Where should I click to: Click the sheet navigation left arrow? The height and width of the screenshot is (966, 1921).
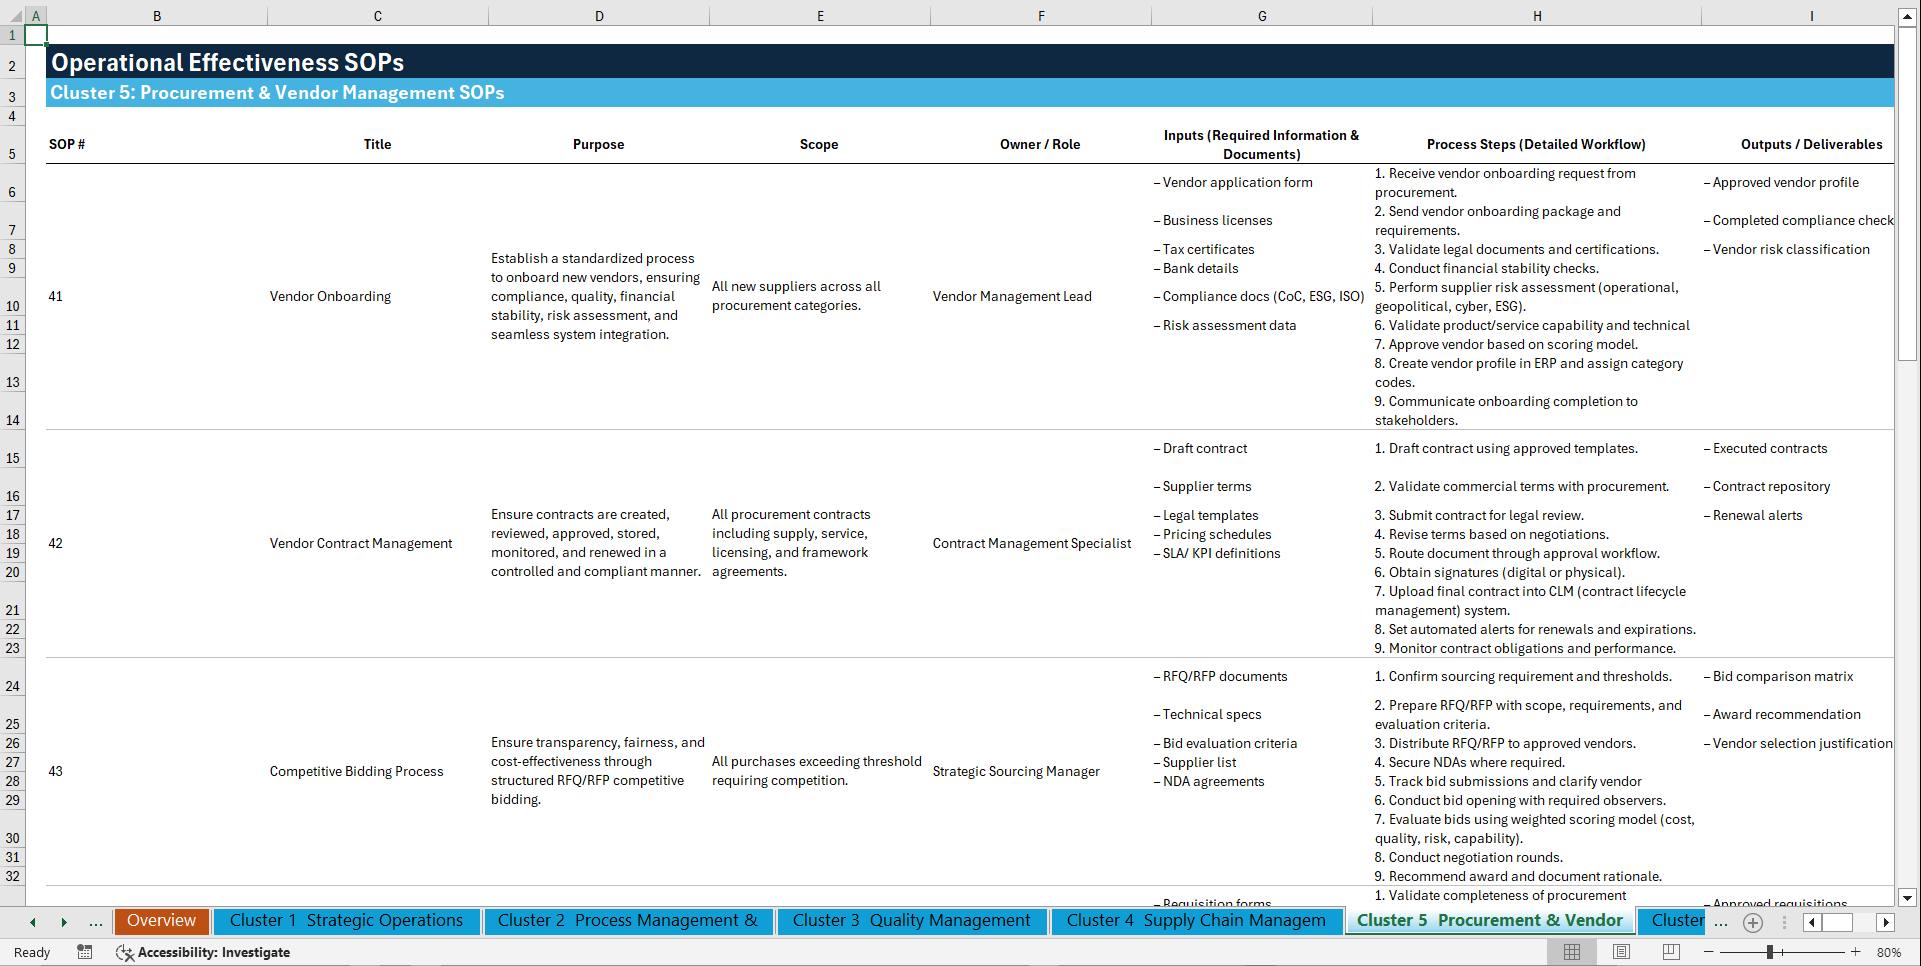click(32, 922)
